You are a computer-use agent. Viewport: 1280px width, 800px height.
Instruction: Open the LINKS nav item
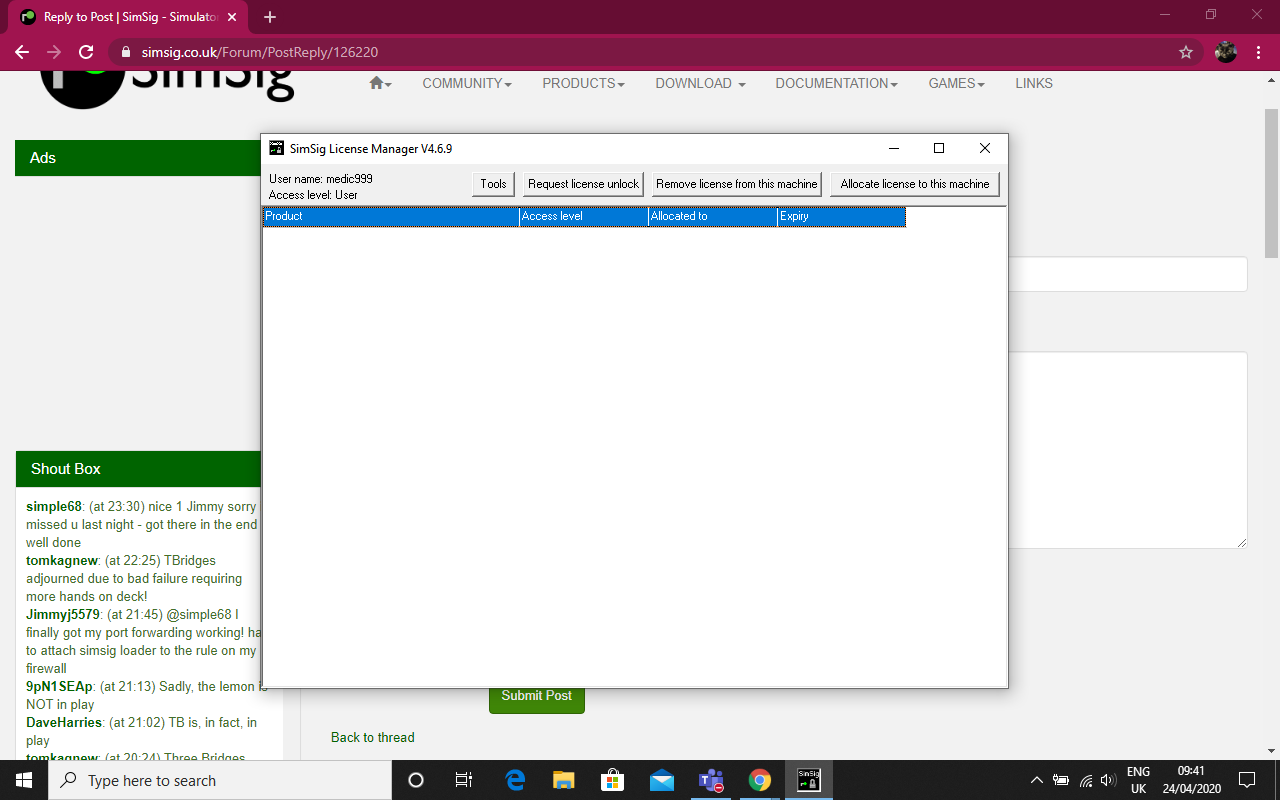tap(1034, 83)
